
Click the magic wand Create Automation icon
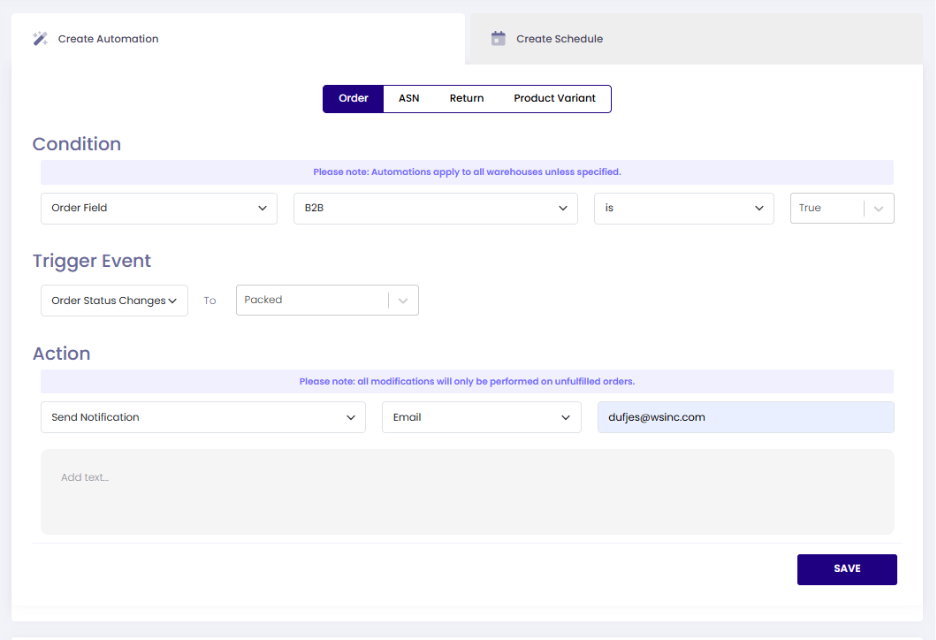(40, 39)
